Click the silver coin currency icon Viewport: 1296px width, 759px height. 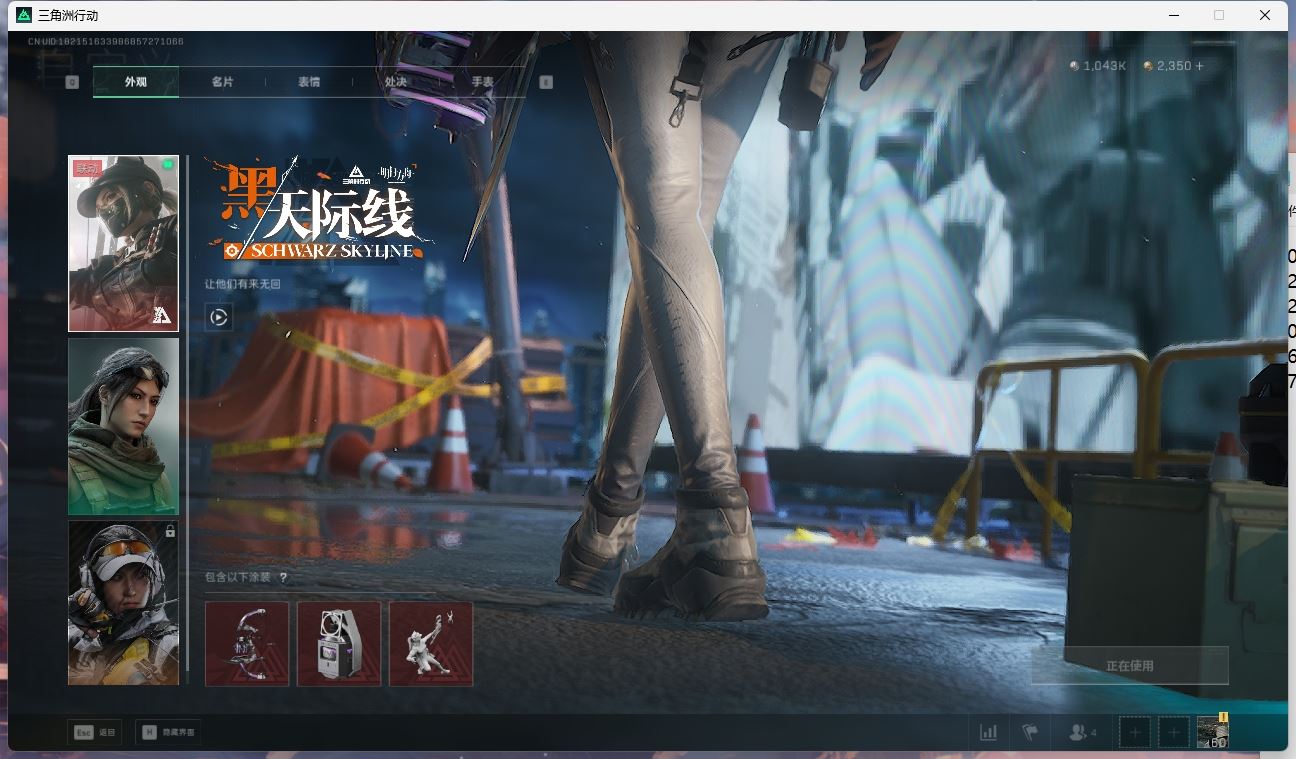coord(1075,66)
